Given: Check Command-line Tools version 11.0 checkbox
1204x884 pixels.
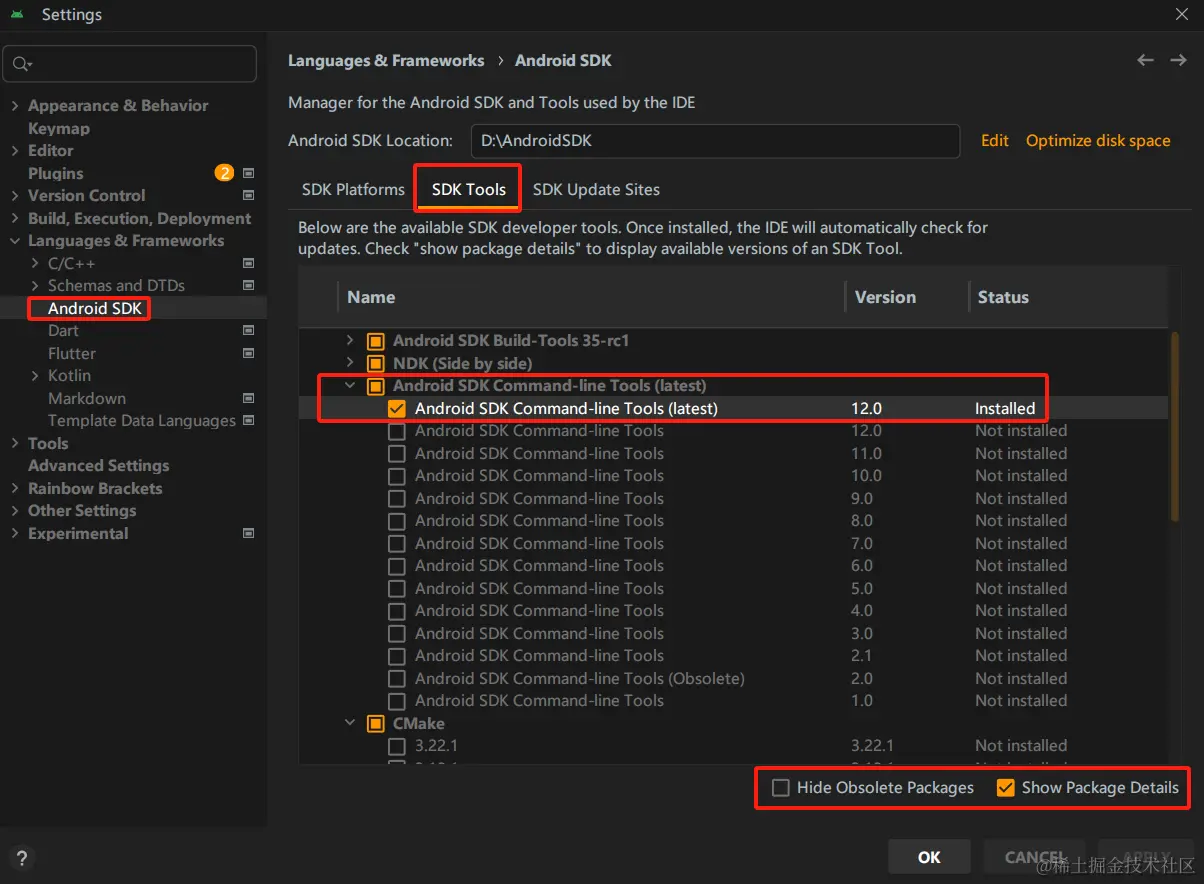Looking at the screenshot, I should pos(397,453).
